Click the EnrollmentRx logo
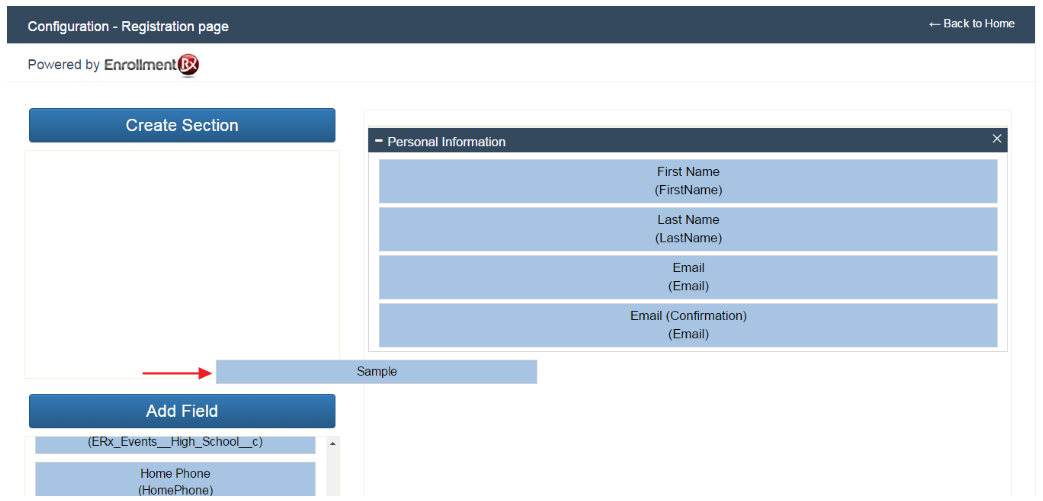This screenshot has width=1043, height=501. (x=152, y=65)
